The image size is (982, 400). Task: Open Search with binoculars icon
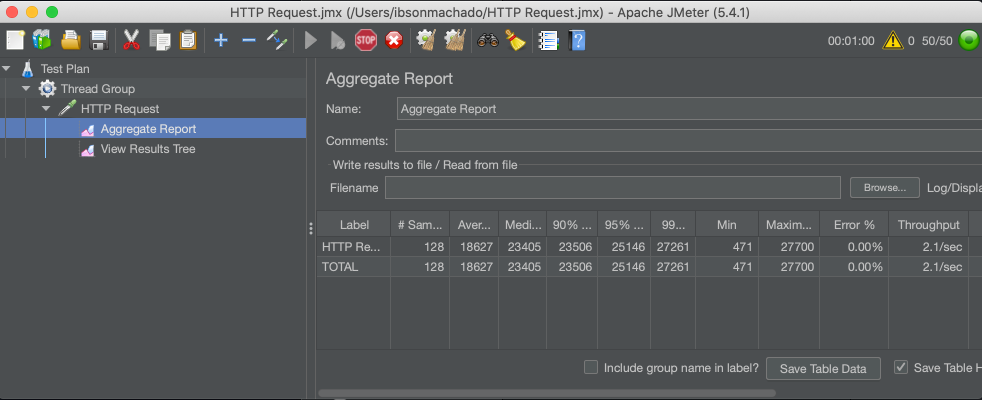(487, 41)
